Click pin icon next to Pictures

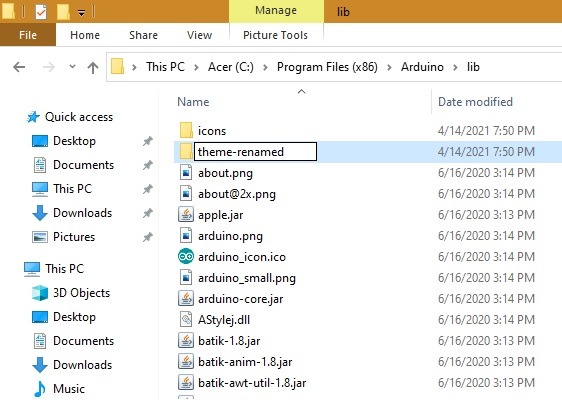(x=148, y=237)
